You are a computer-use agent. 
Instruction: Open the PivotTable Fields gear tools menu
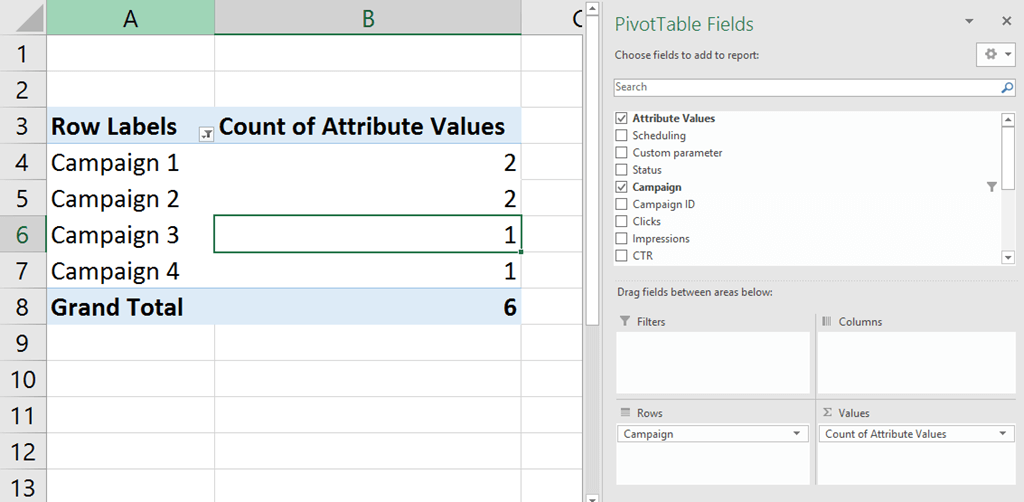click(x=995, y=54)
